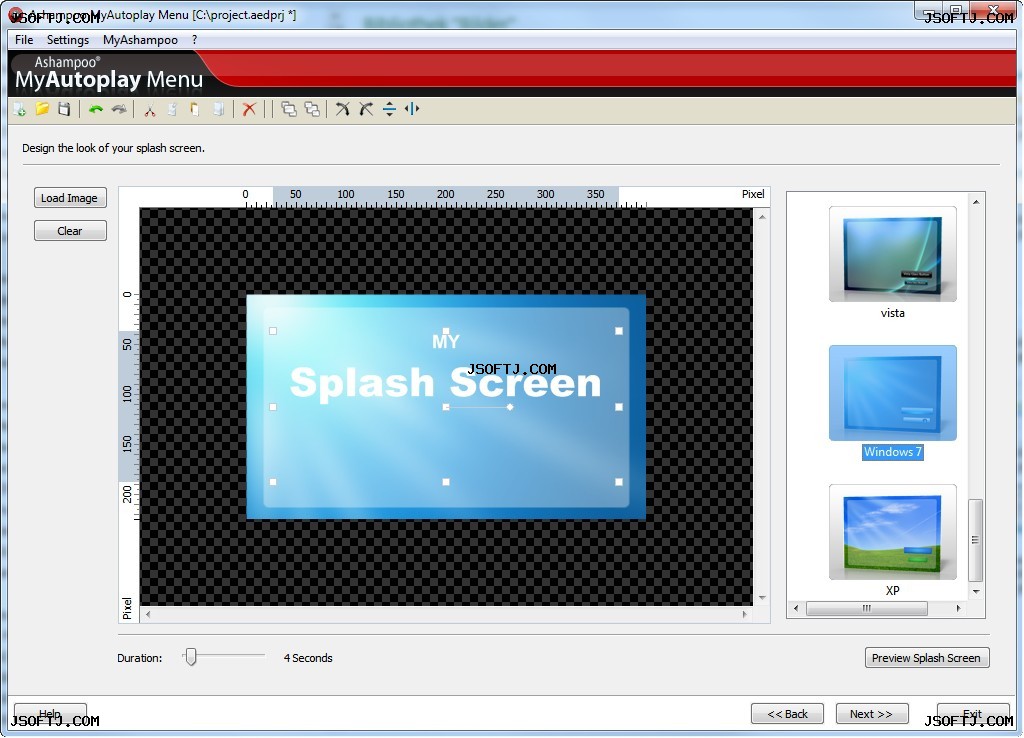Click the diamond rotation handle on canvas
Image resolution: width=1024 pixels, height=738 pixels.
[510, 407]
